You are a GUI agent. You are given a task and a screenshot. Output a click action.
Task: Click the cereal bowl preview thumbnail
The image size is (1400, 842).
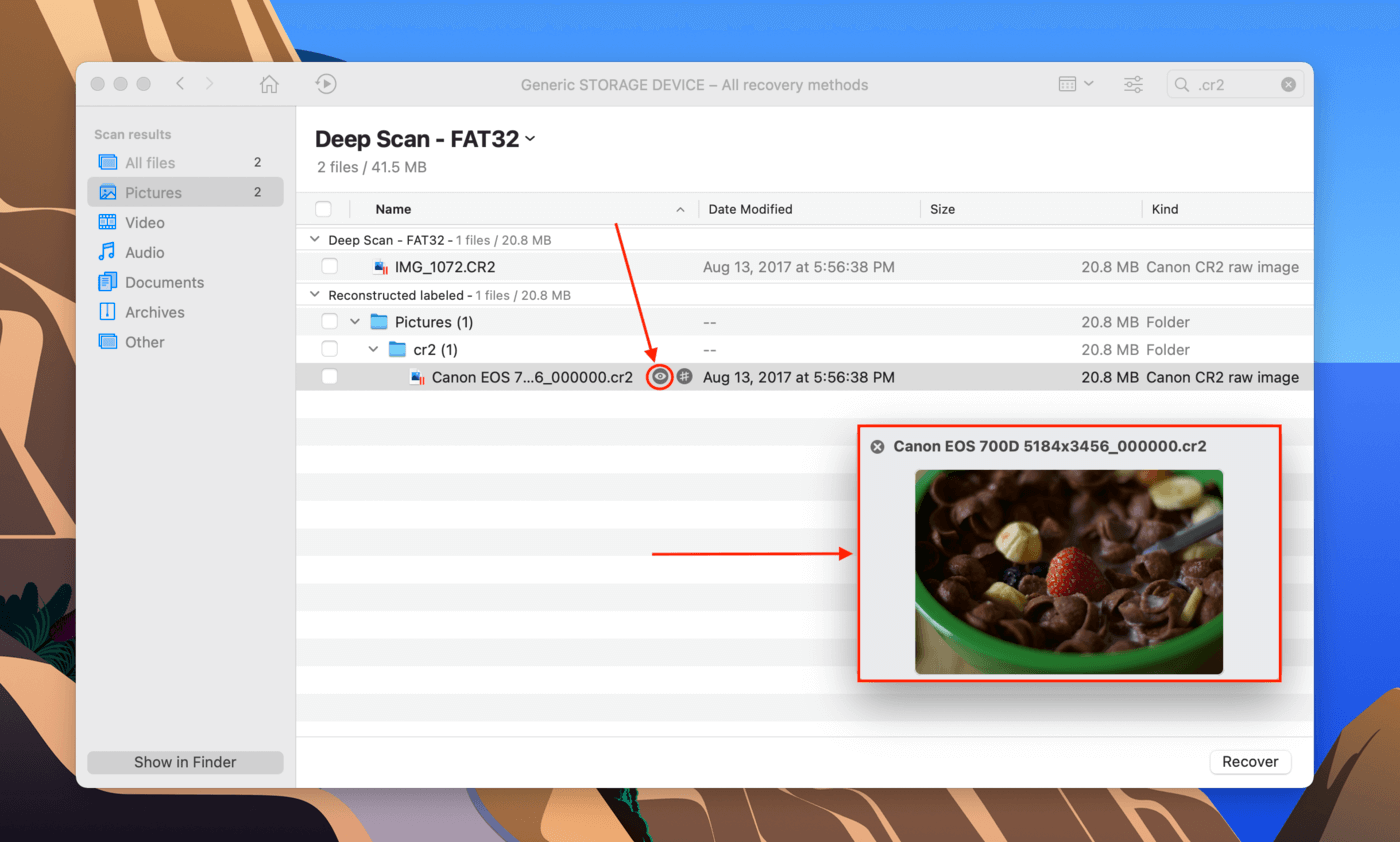click(x=1069, y=571)
